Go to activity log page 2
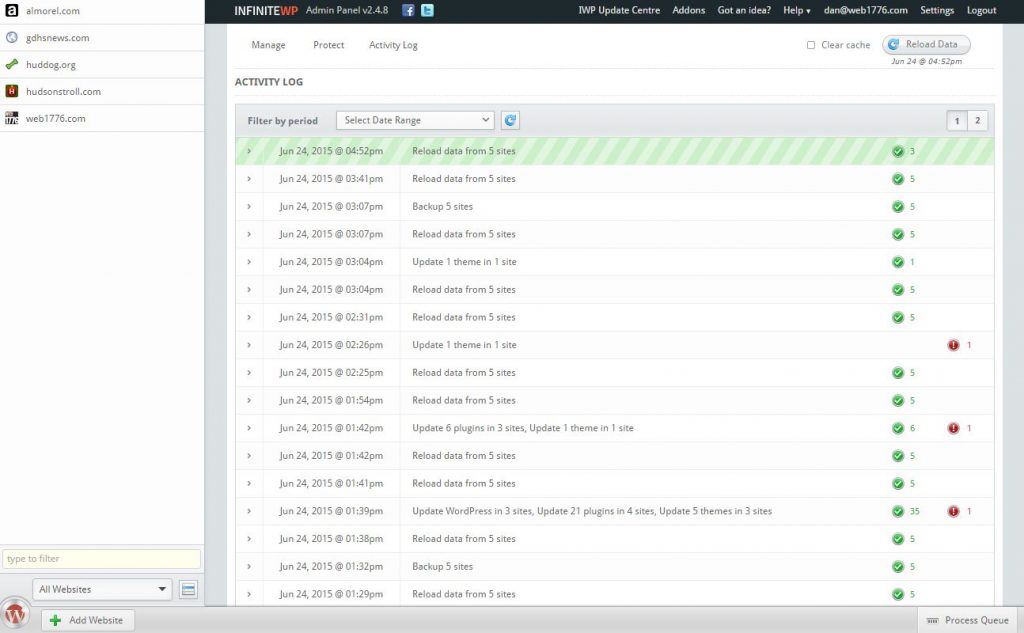Viewport: 1024px width, 633px height. [x=978, y=121]
